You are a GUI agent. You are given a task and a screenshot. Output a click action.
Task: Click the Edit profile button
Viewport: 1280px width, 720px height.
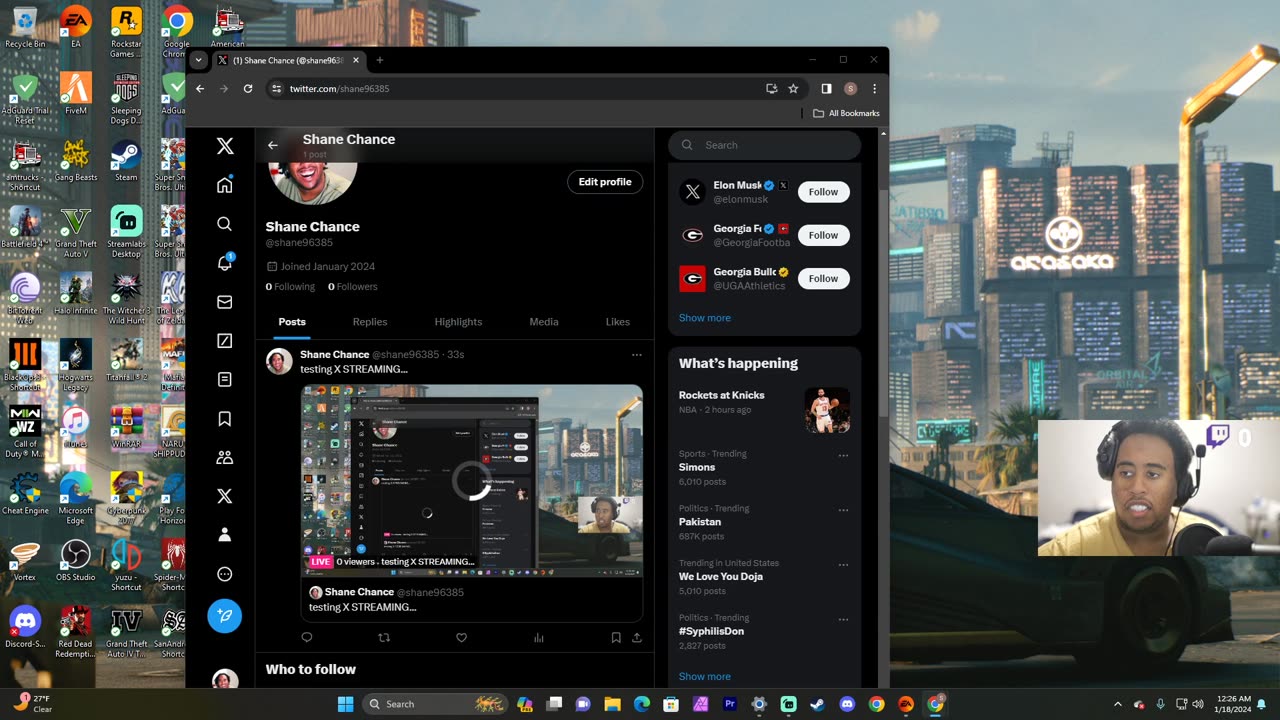pyautogui.click(x=605, y=182)
